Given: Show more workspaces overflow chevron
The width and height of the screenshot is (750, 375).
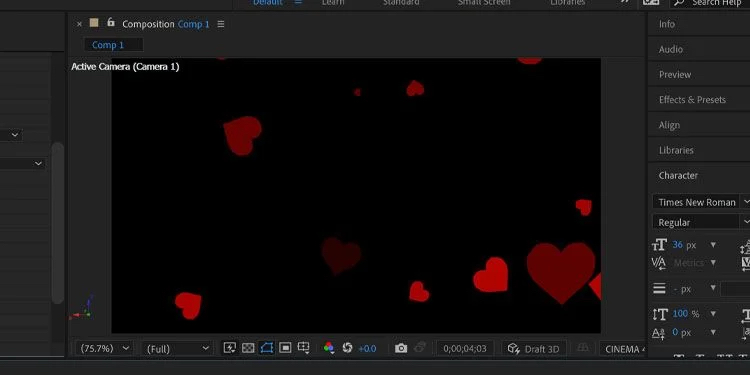Looking at the screenshot, I should pyautogui.click(x=625, y=2).
